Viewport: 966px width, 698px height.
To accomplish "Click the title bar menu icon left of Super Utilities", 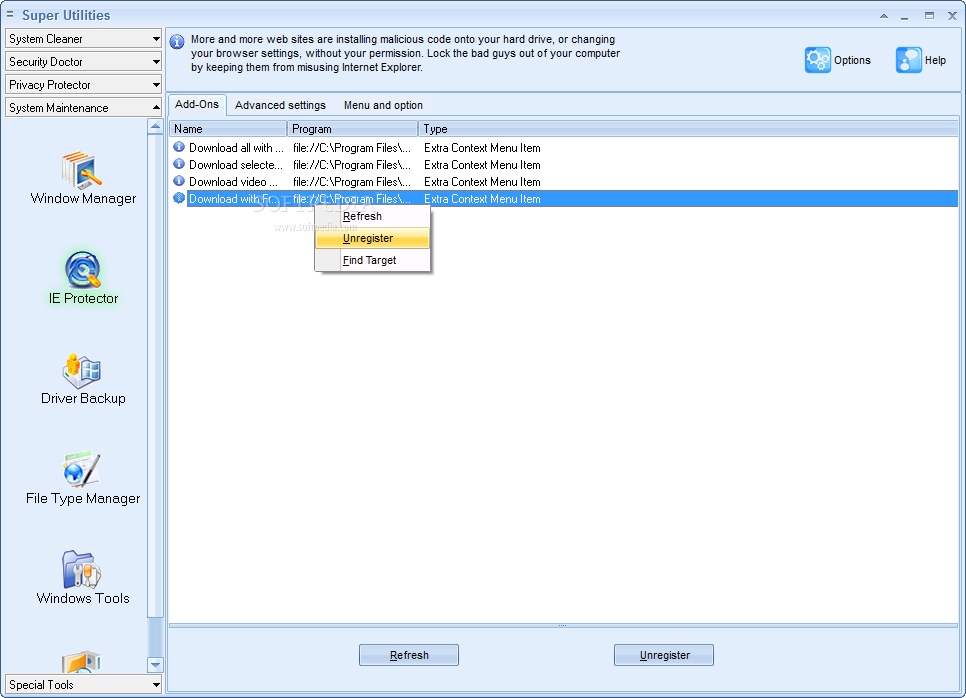I will tap(10, 14).
